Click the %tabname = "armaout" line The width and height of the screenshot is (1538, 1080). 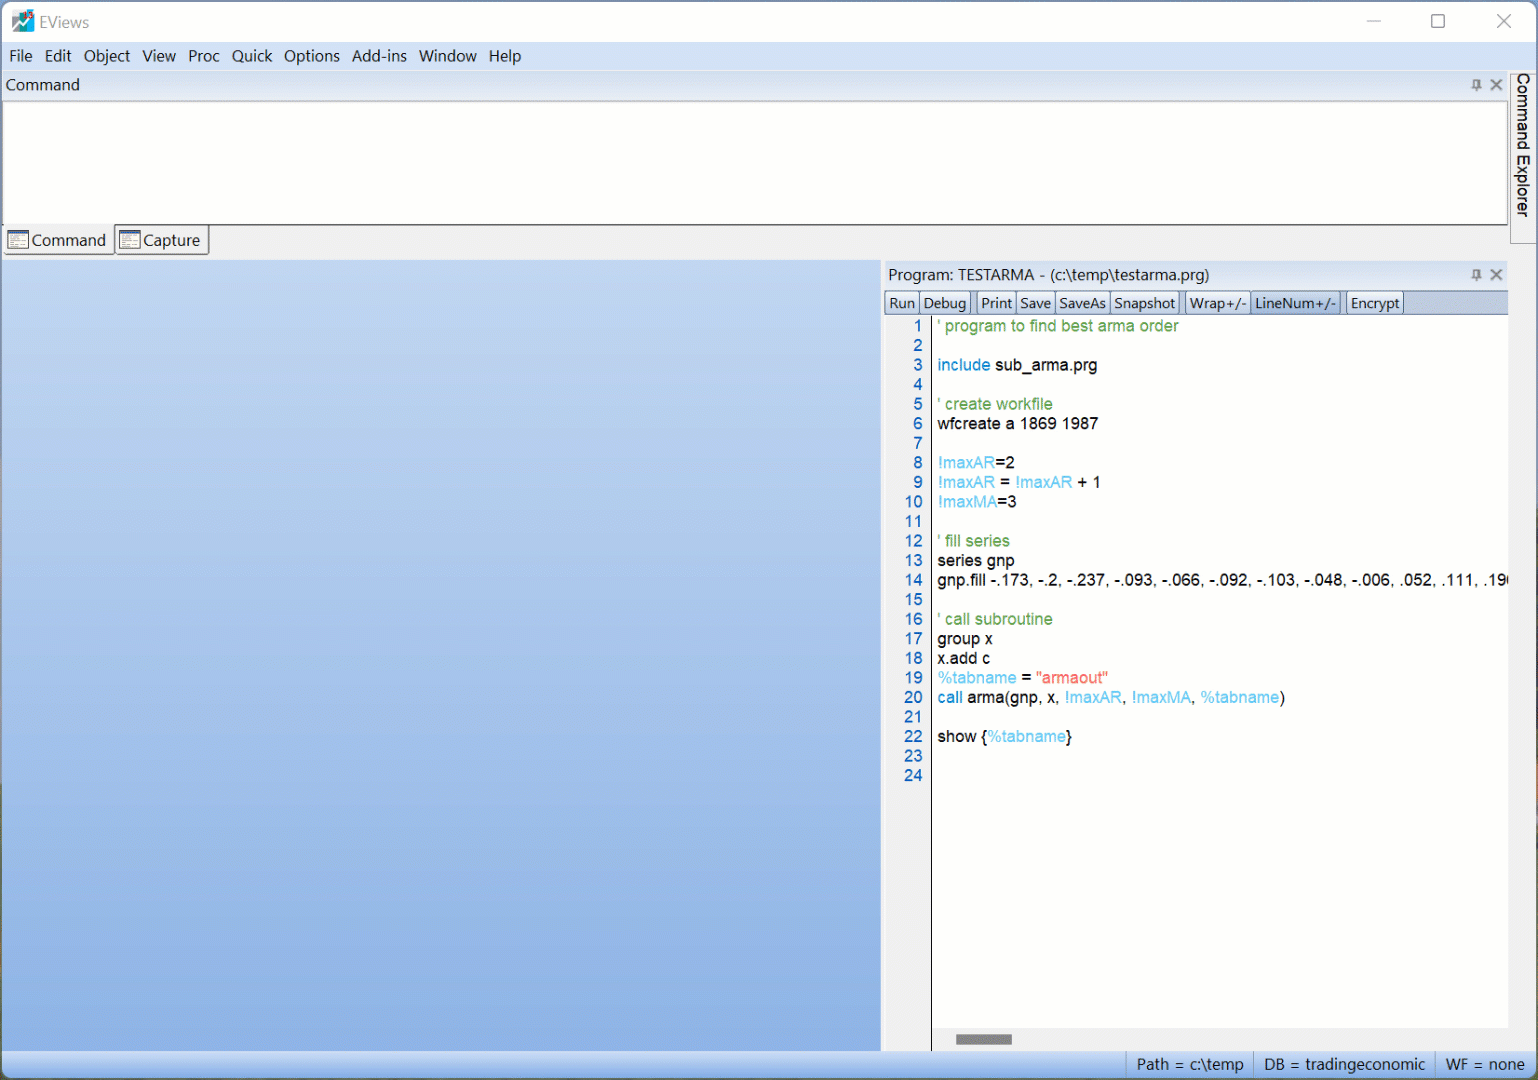1023,678
